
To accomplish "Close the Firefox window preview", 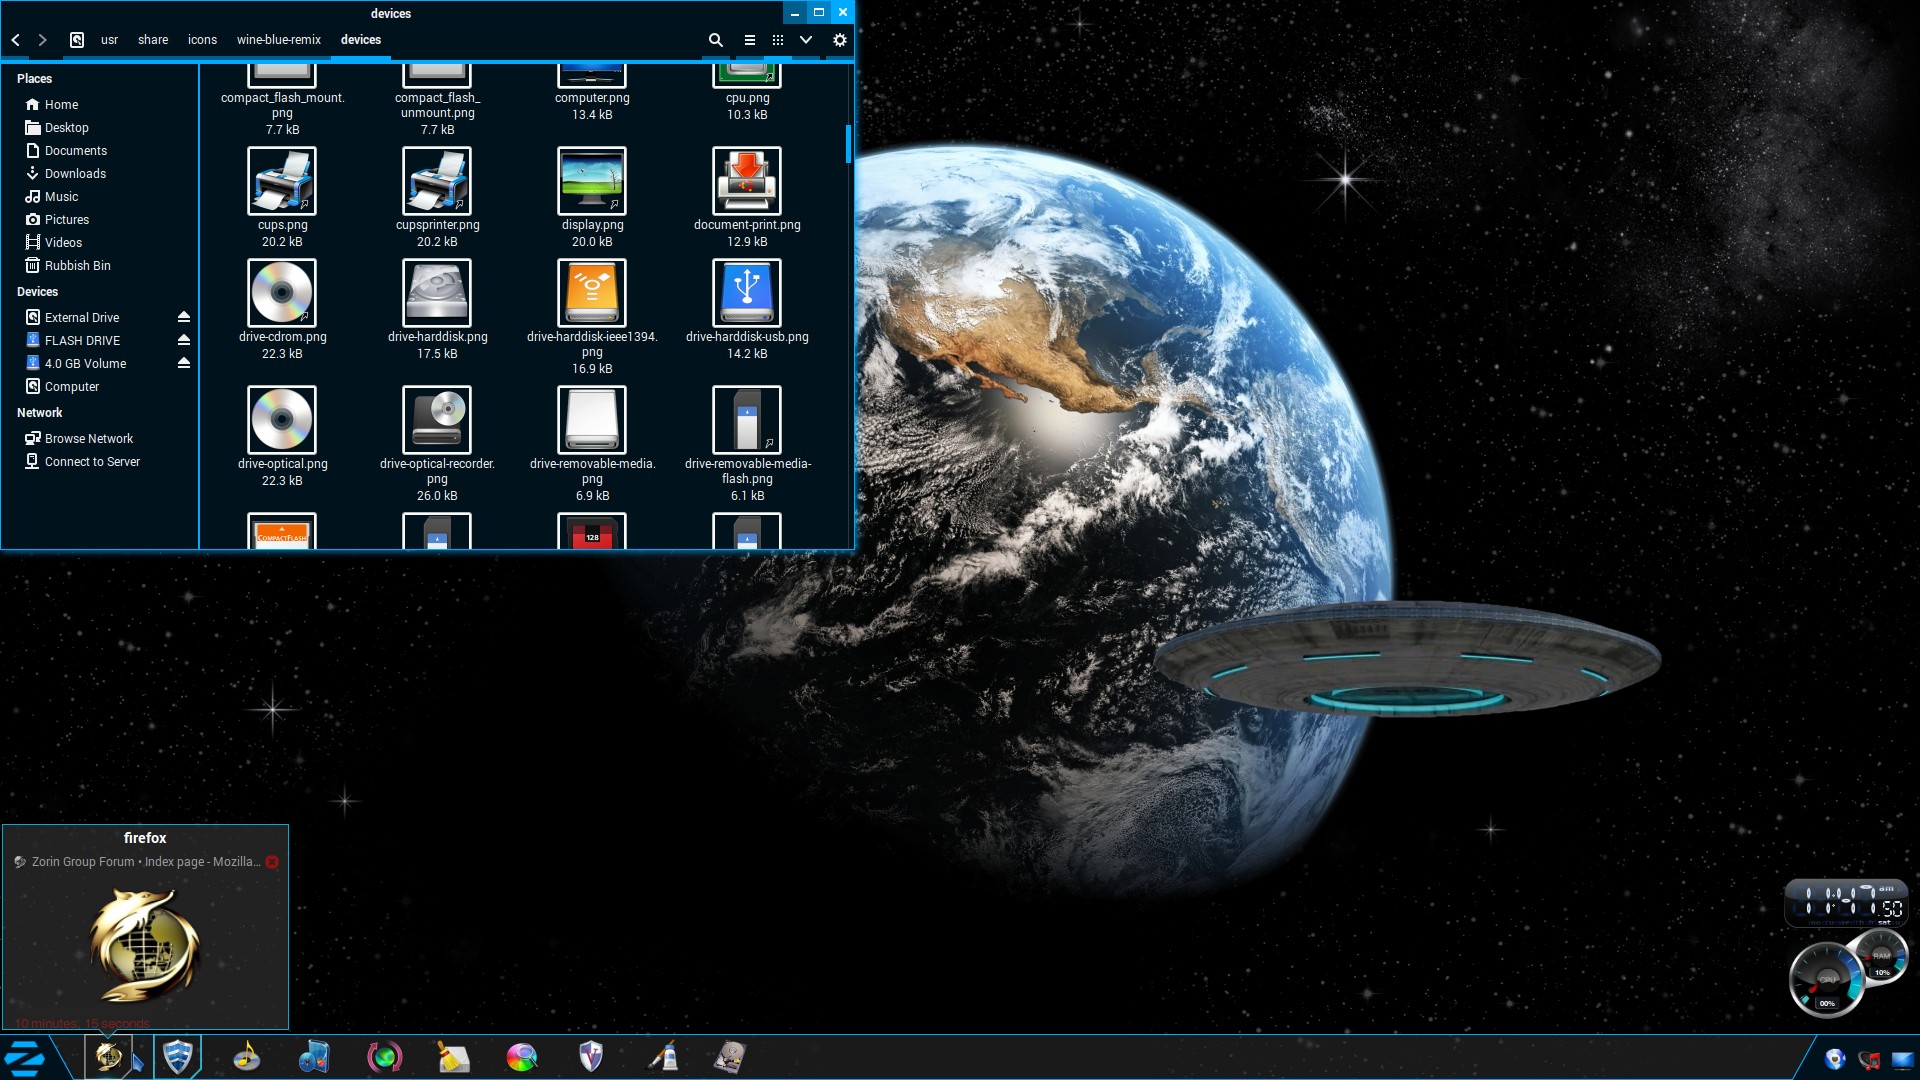I will 272,862.
